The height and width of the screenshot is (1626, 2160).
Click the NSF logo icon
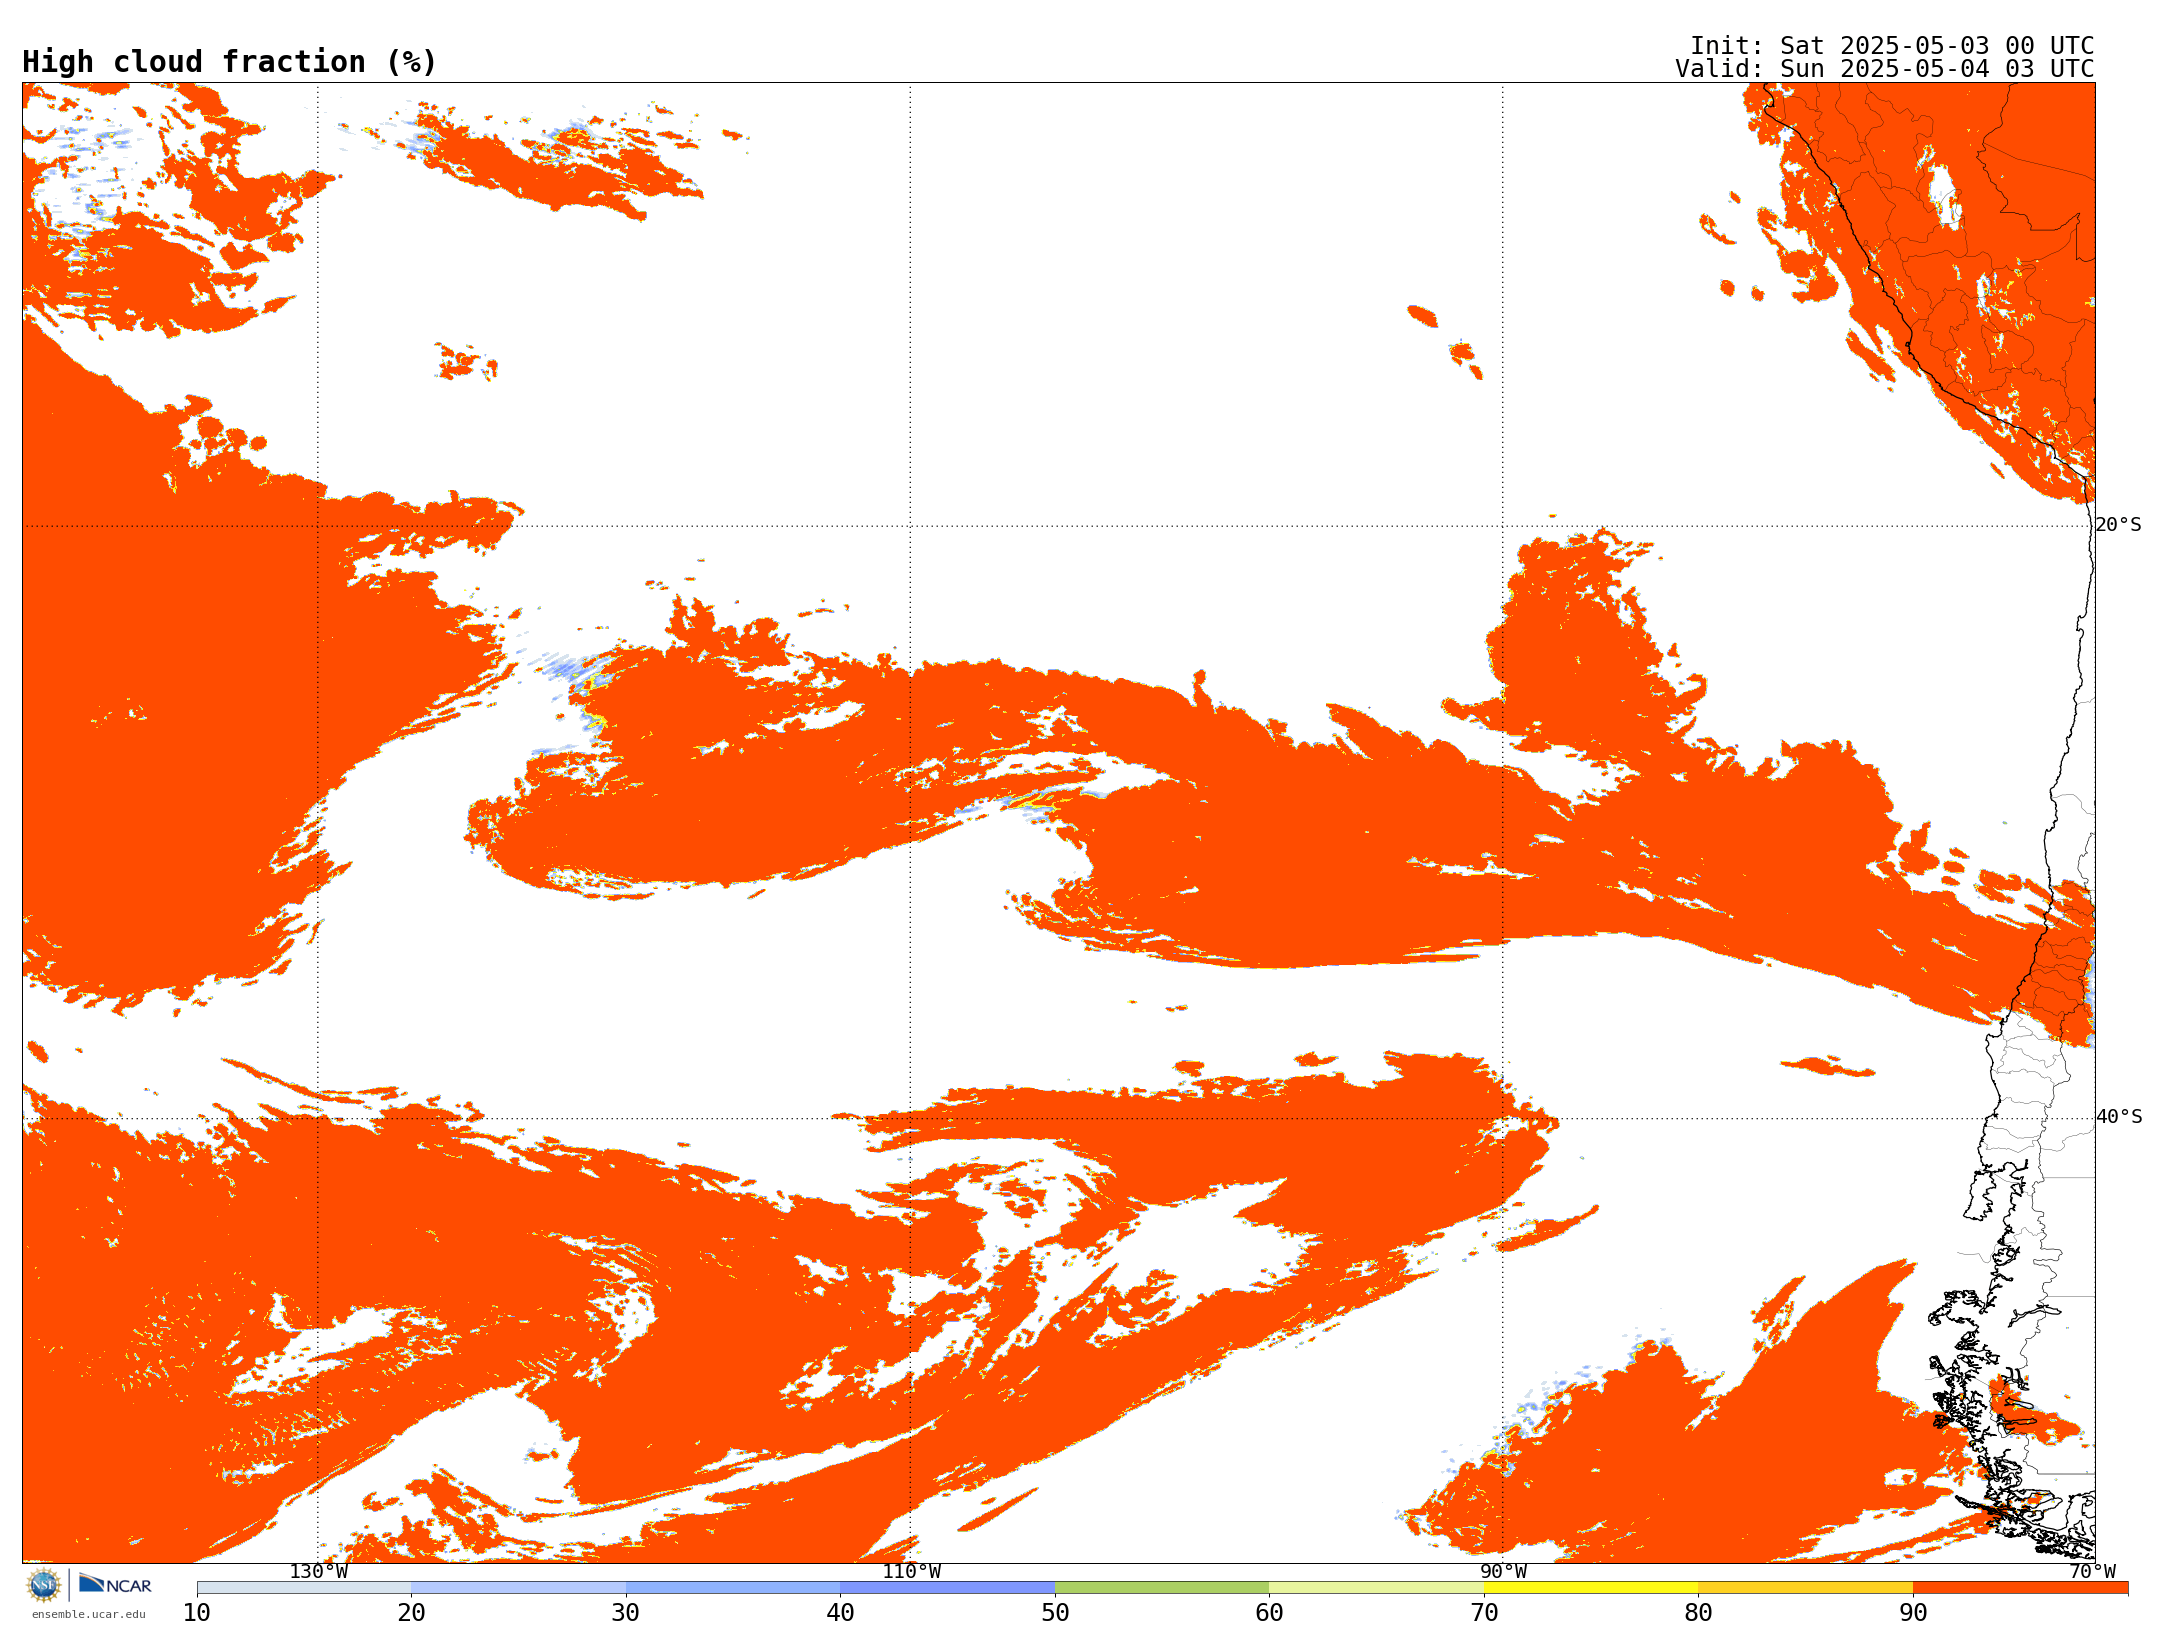[44, 1585]
